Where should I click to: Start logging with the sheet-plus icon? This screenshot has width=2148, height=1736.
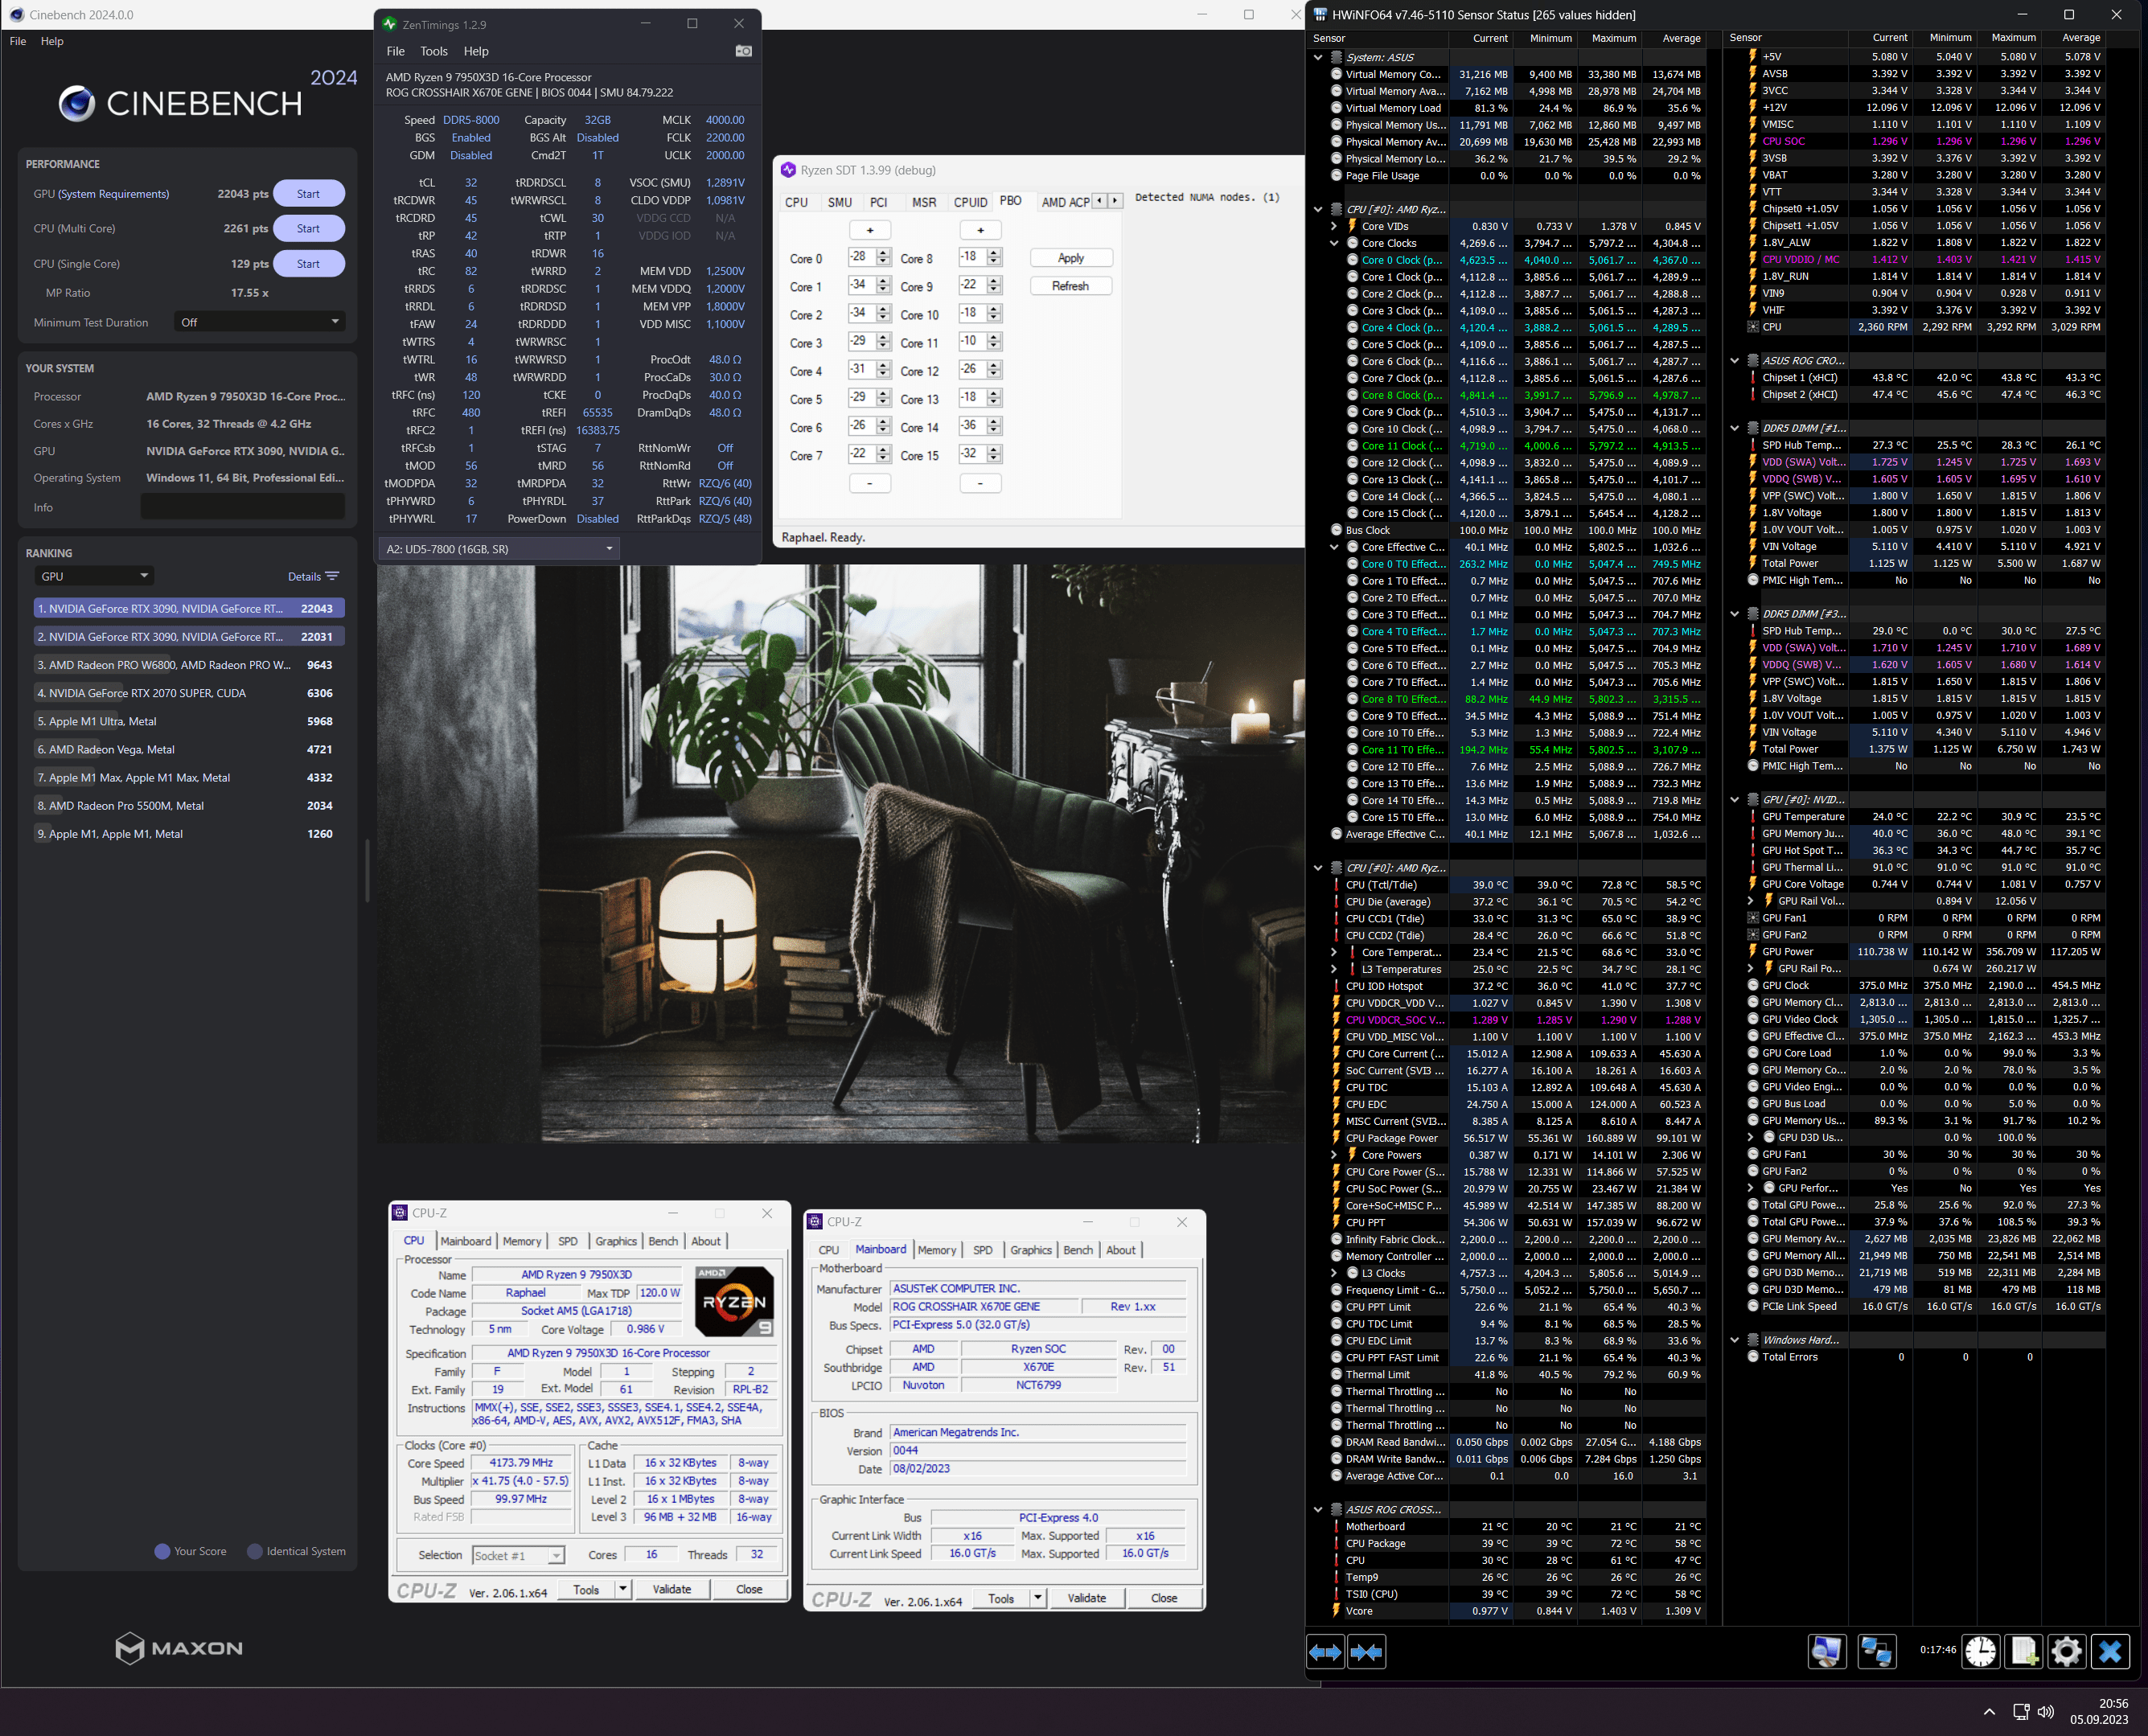pyautogui.click(x=2023, y=1651)
